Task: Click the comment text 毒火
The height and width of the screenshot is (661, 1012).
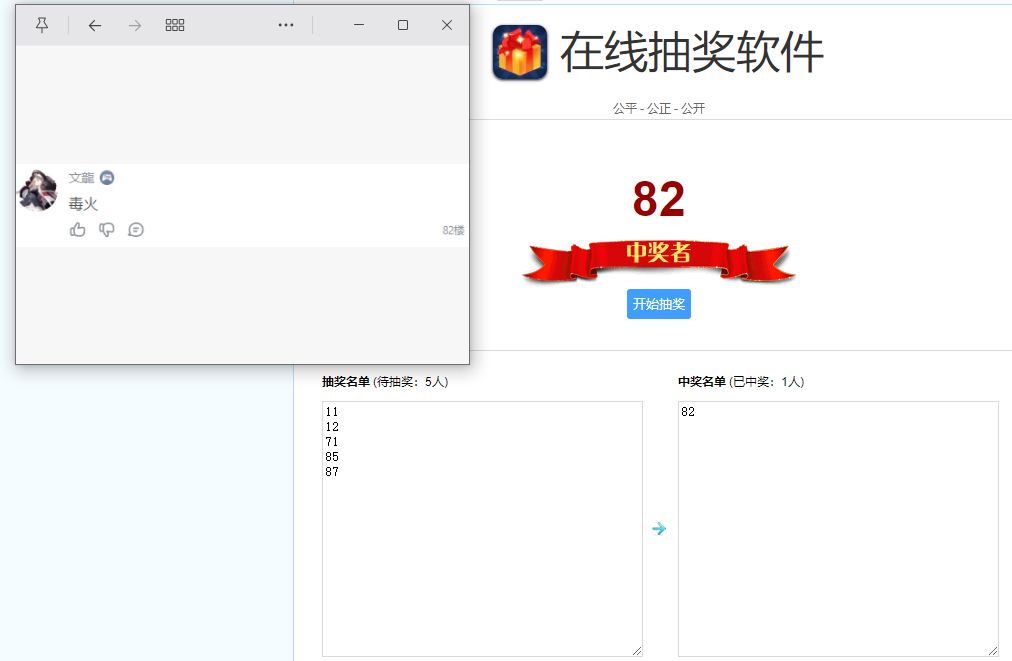Action: [x=83, y=204]
